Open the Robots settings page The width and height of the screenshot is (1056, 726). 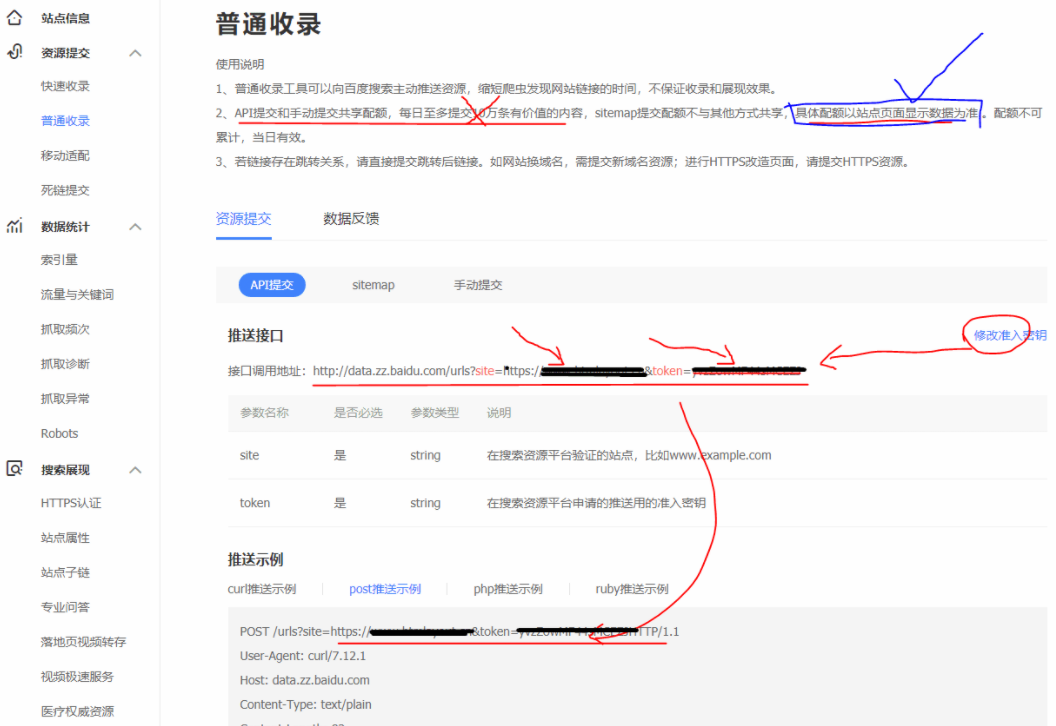tap(59, 433)
